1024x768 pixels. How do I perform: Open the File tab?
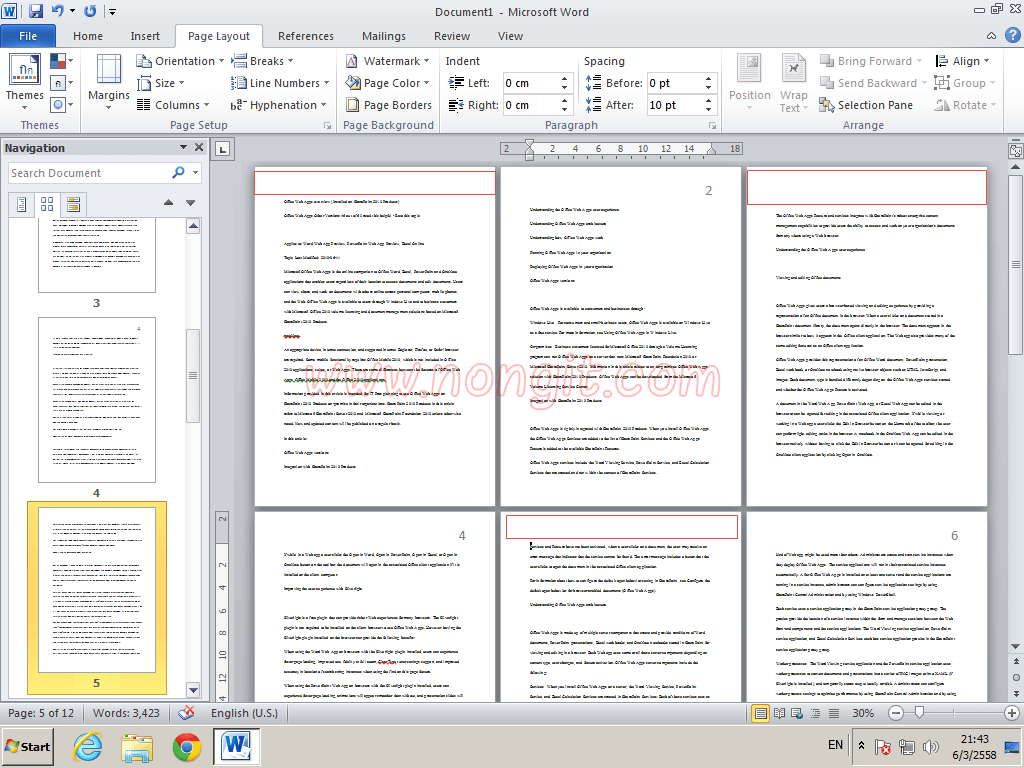(28, 36)
